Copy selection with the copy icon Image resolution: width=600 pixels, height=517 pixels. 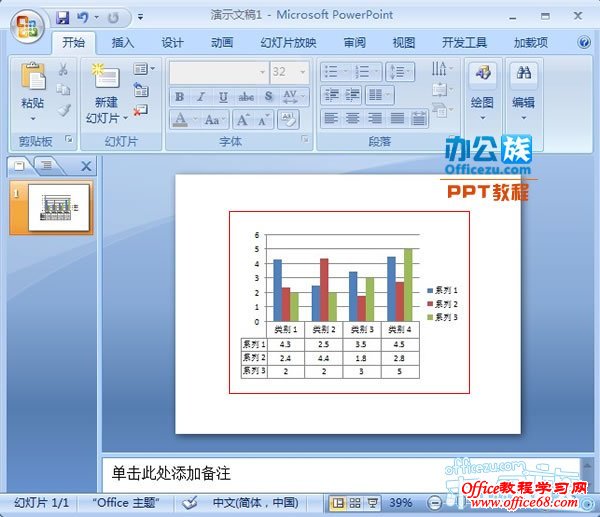pos(63,90)
